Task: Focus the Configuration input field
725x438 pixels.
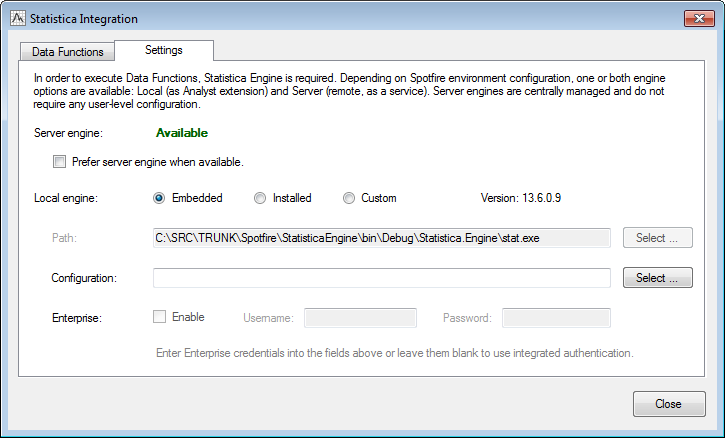Action: coord(381,278)
